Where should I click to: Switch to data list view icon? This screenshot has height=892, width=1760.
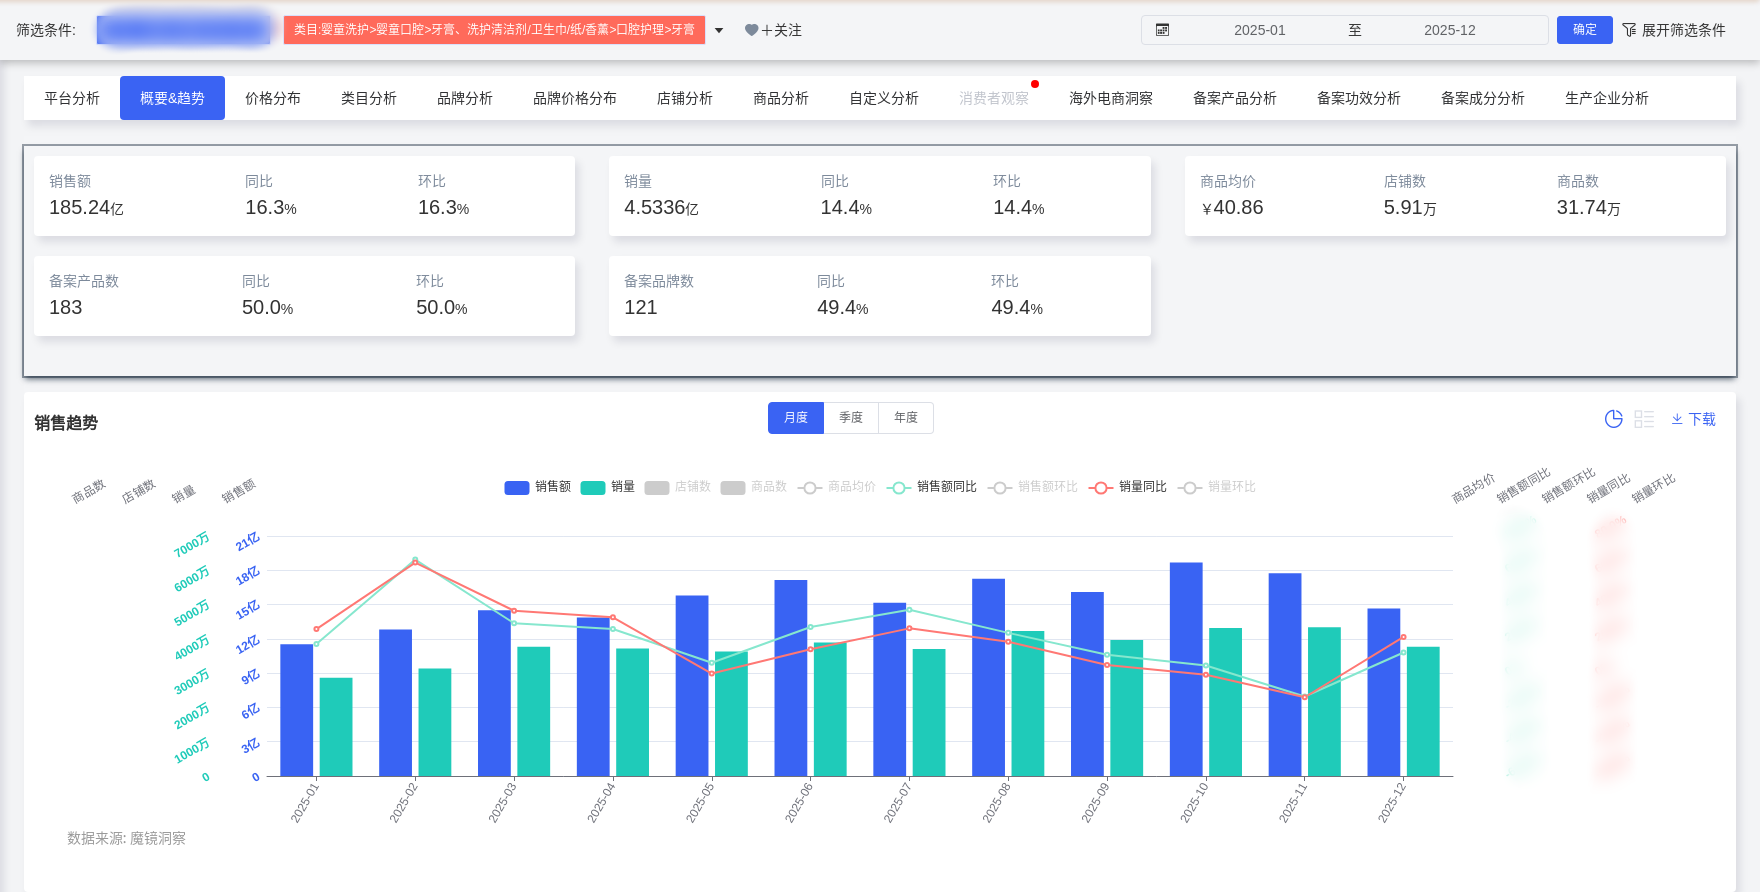1644,419
